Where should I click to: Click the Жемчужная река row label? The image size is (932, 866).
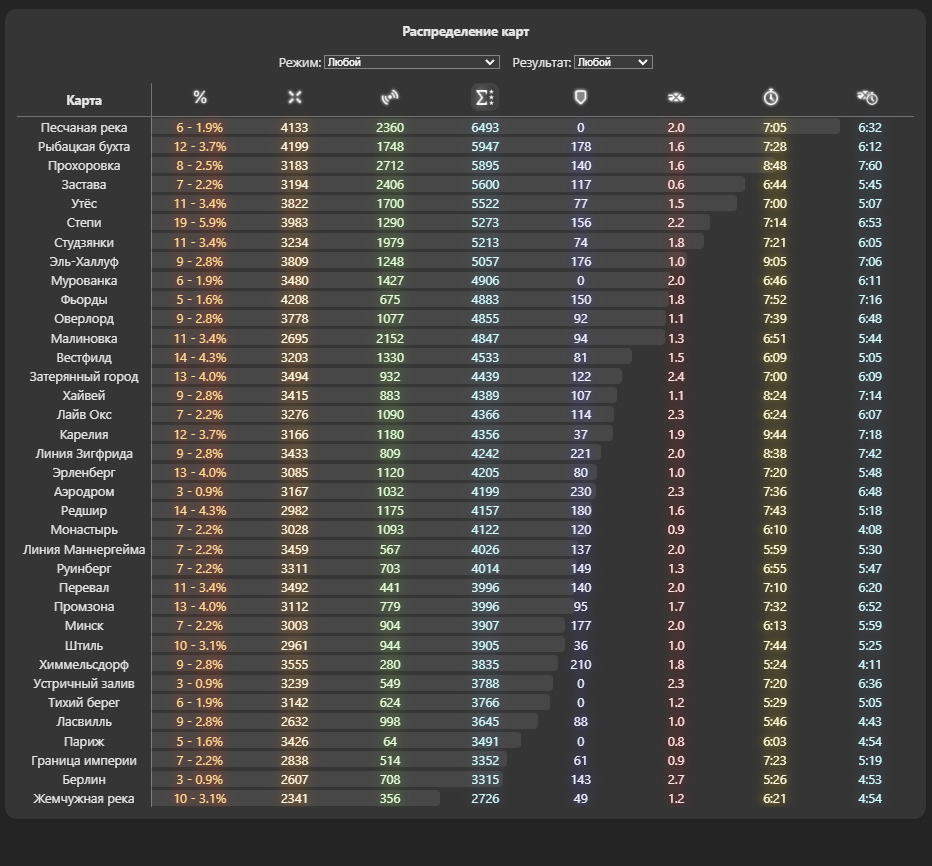click(x=84, y=799)
